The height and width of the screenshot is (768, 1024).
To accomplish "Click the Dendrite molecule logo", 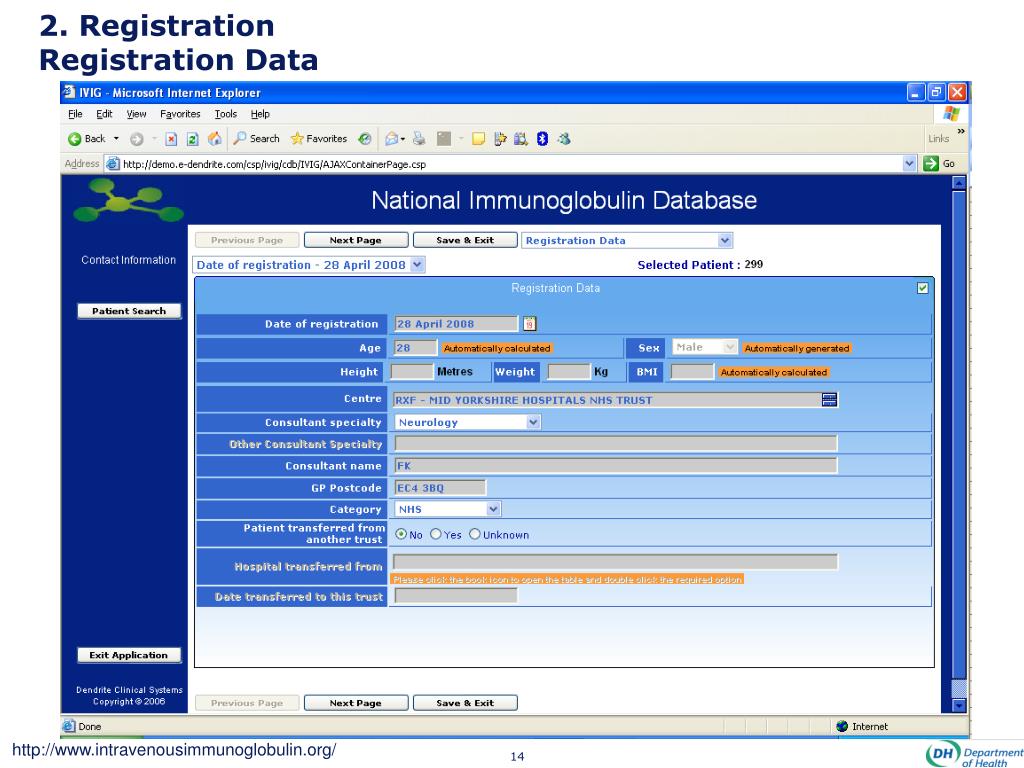I will (128, 202).
